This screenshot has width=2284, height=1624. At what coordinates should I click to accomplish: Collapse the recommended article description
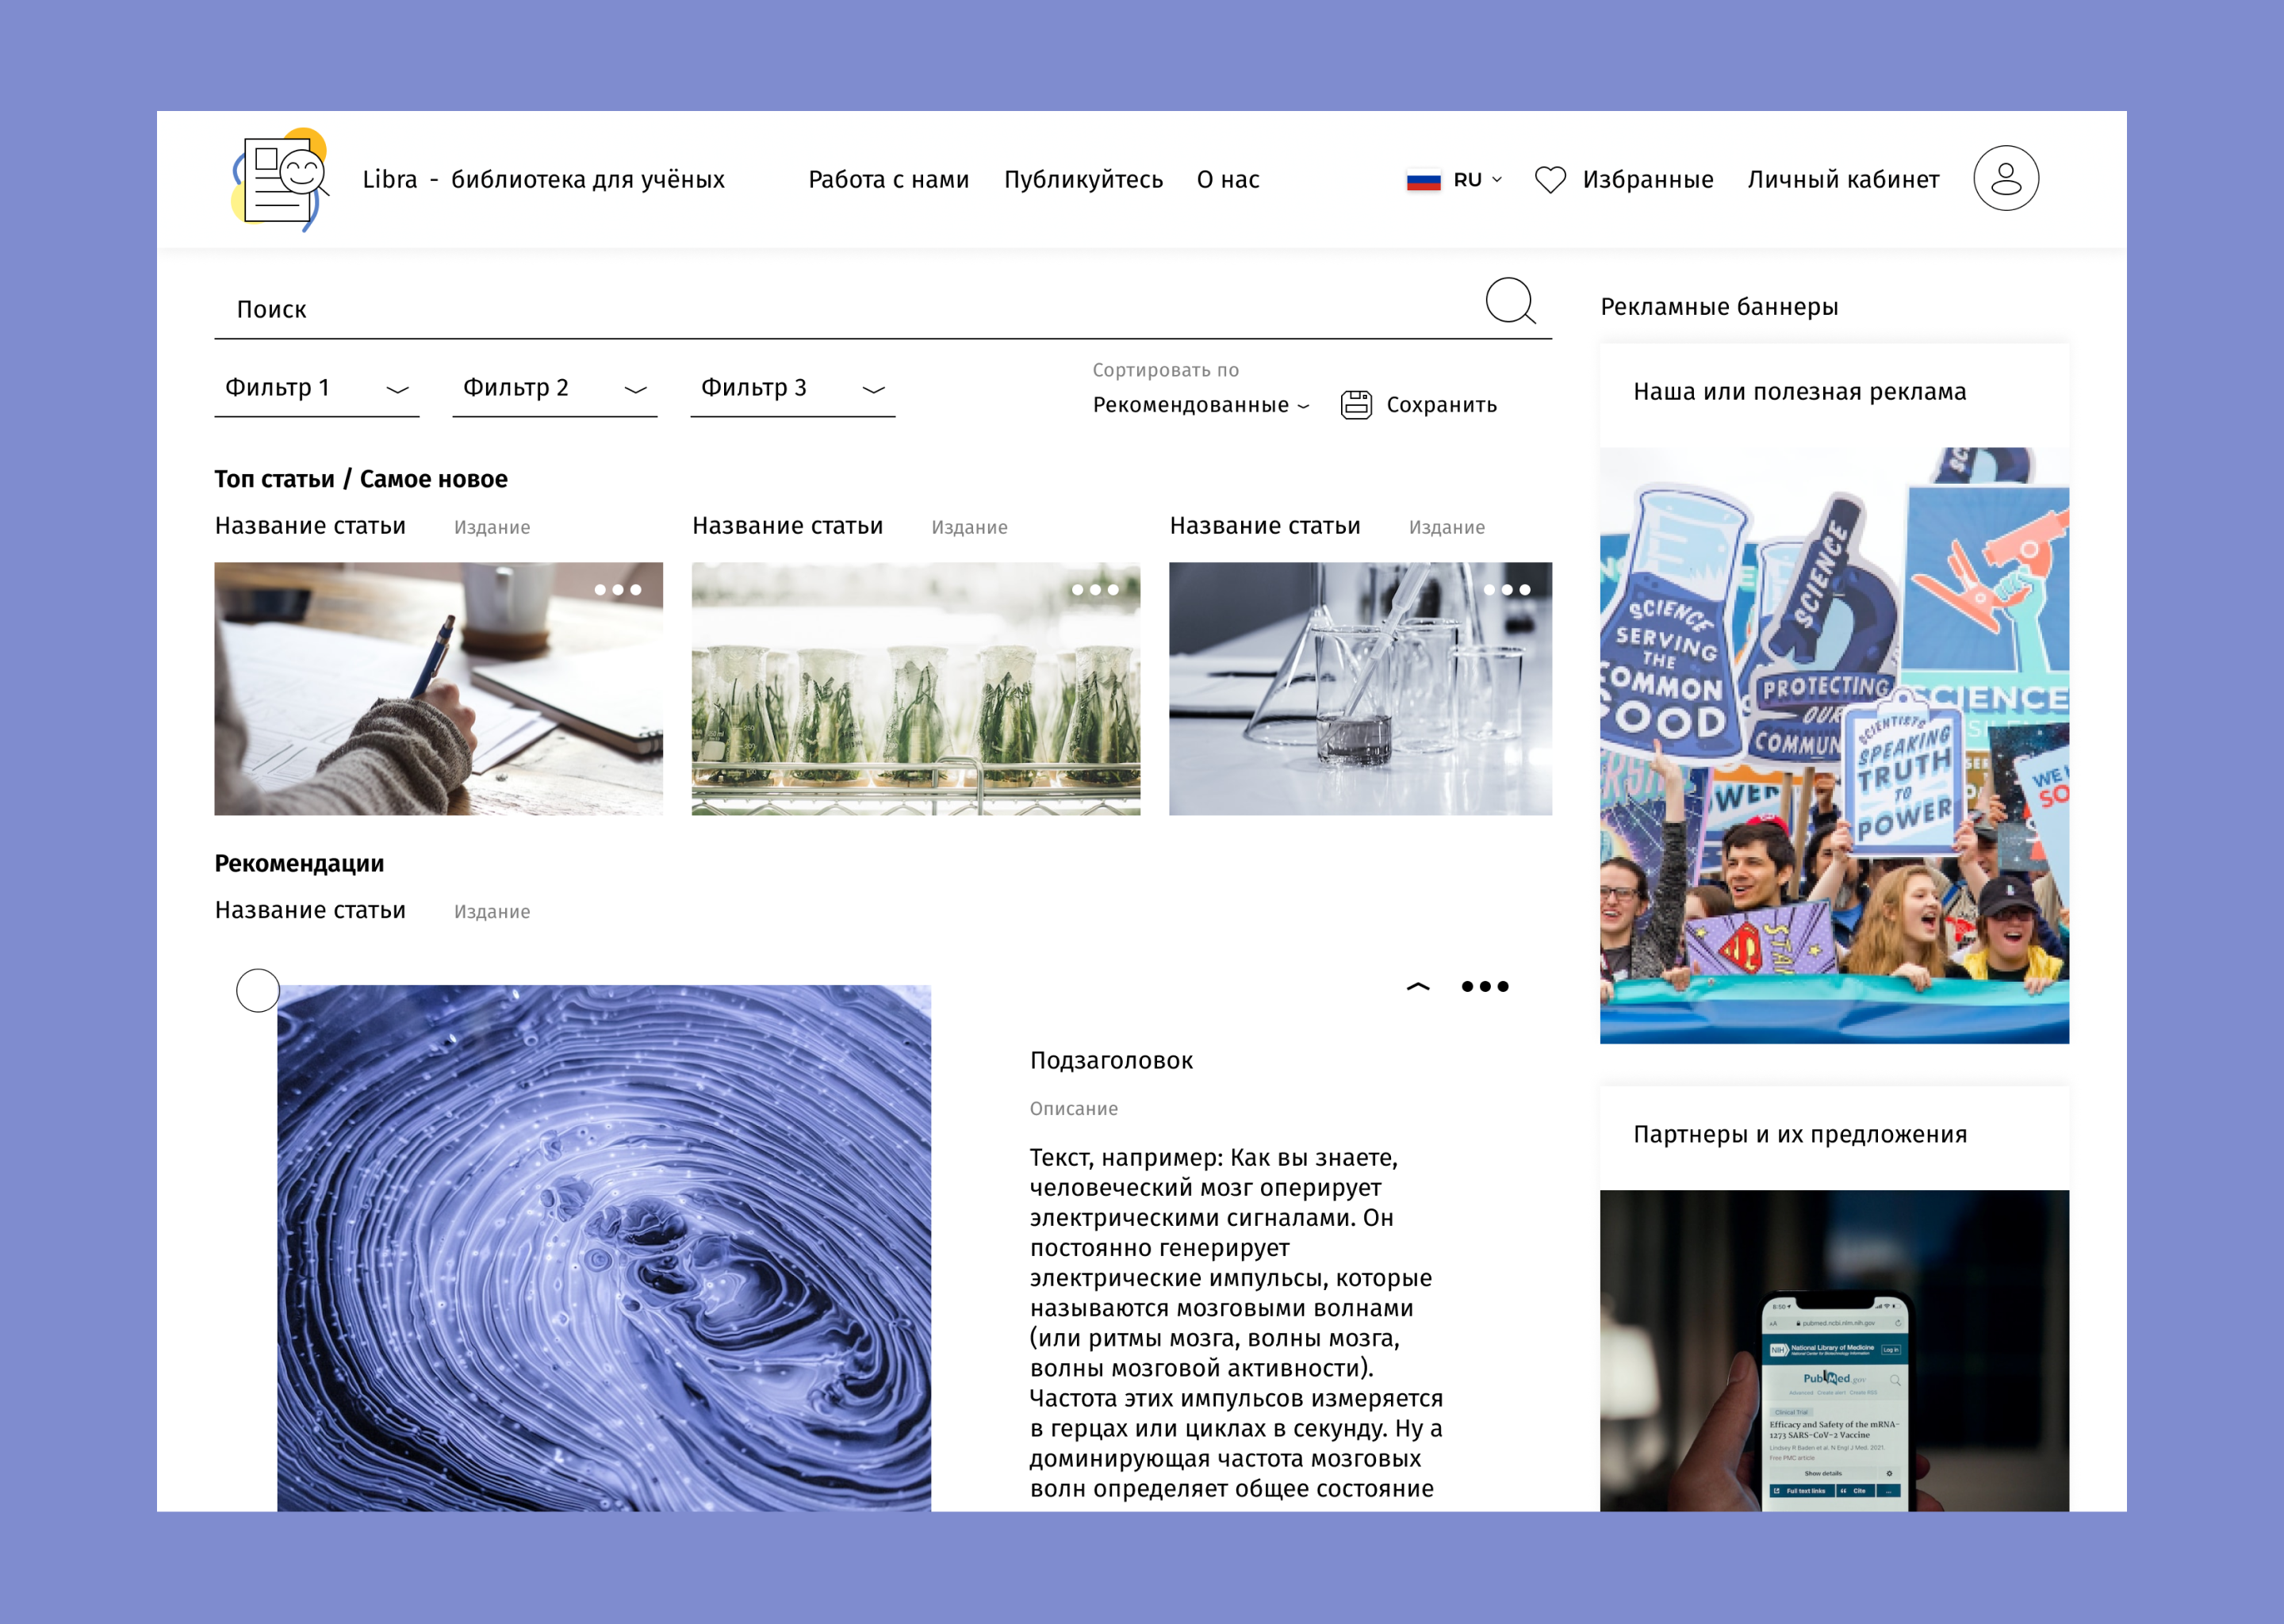pyautogui.click(x=1418, y=986)
